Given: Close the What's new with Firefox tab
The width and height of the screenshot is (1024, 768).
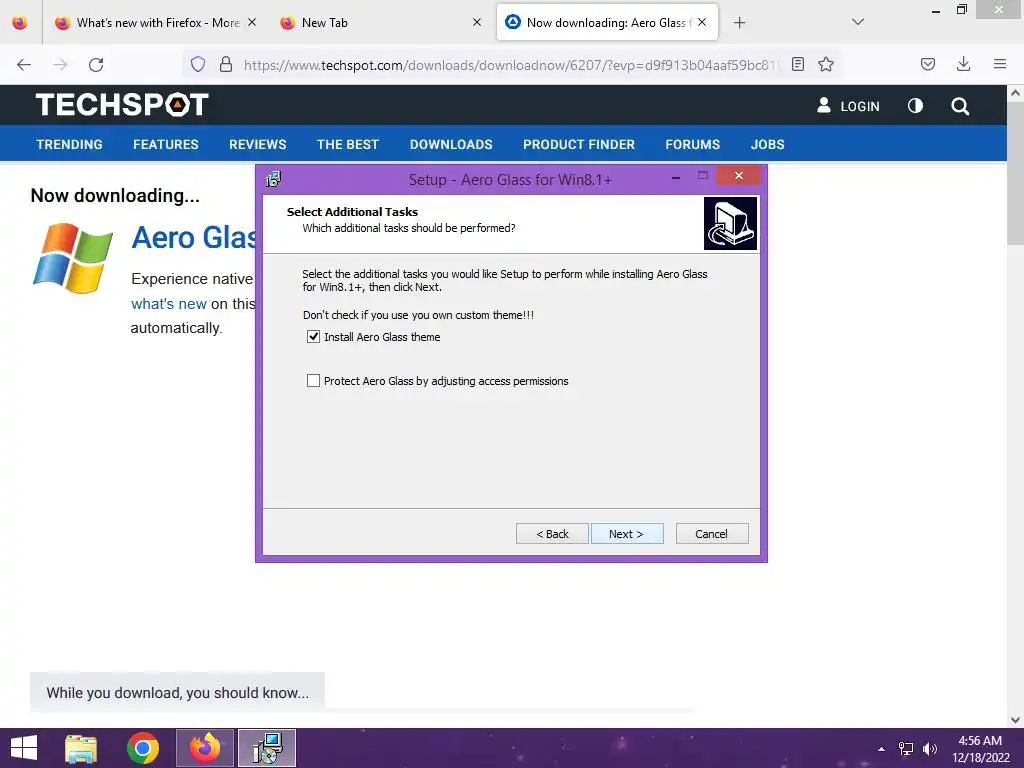Looking at the screenshot, I should (x=252, y=22).
